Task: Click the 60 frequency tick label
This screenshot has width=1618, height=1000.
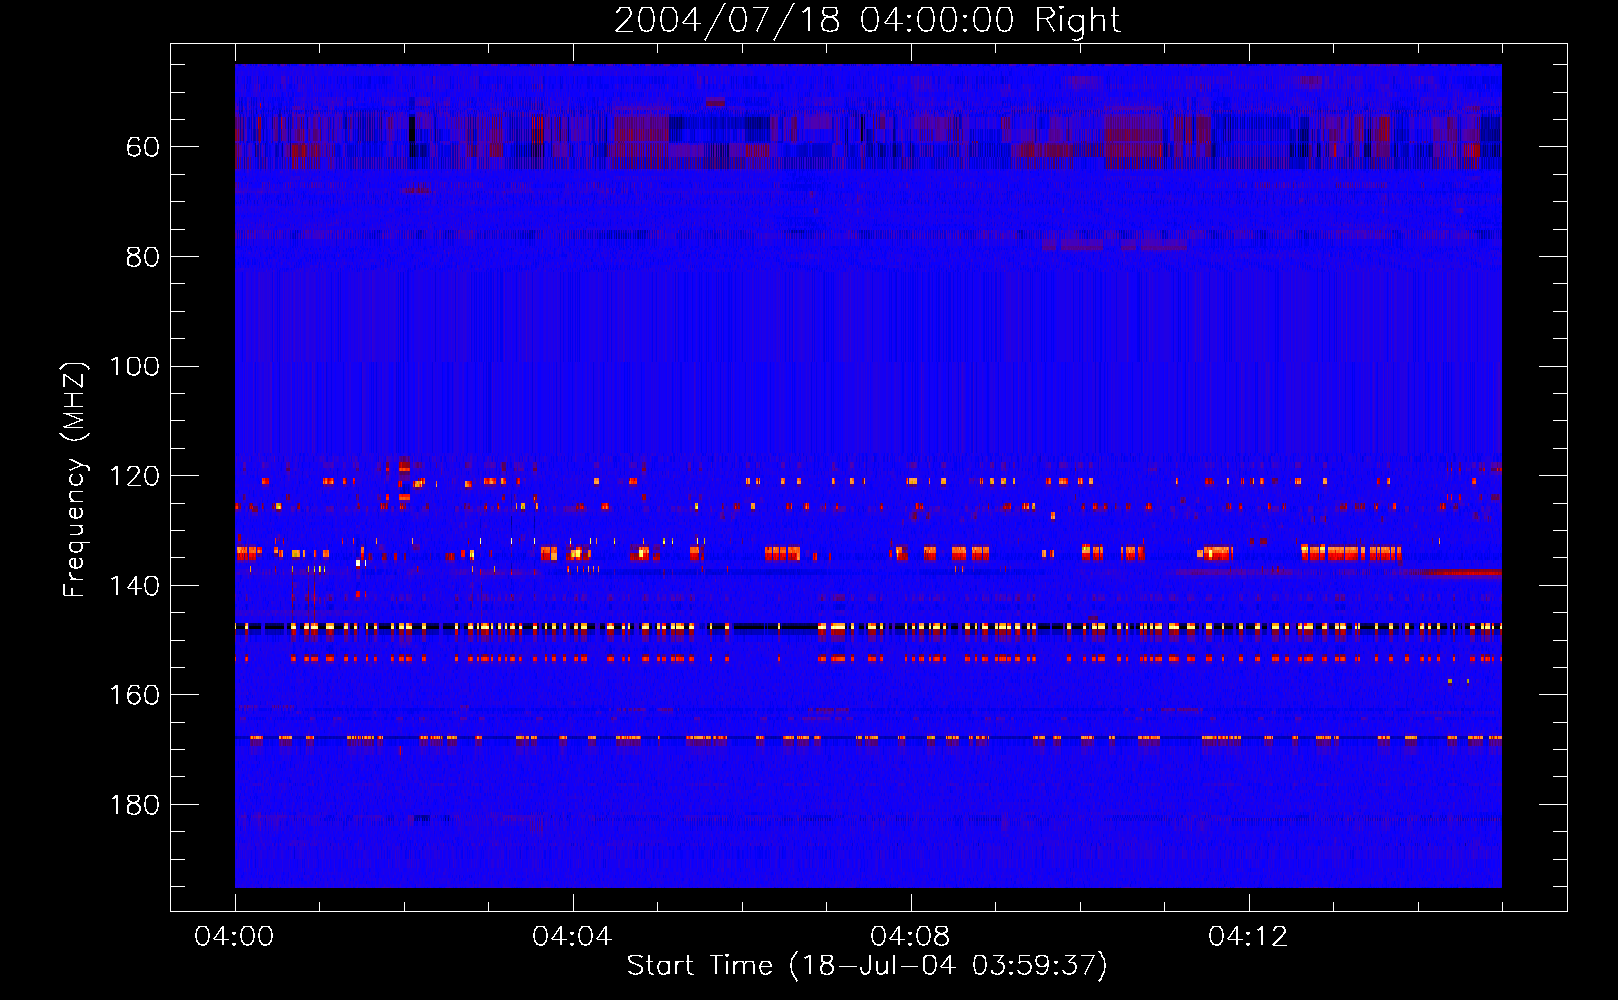Action: click(143, 147)
